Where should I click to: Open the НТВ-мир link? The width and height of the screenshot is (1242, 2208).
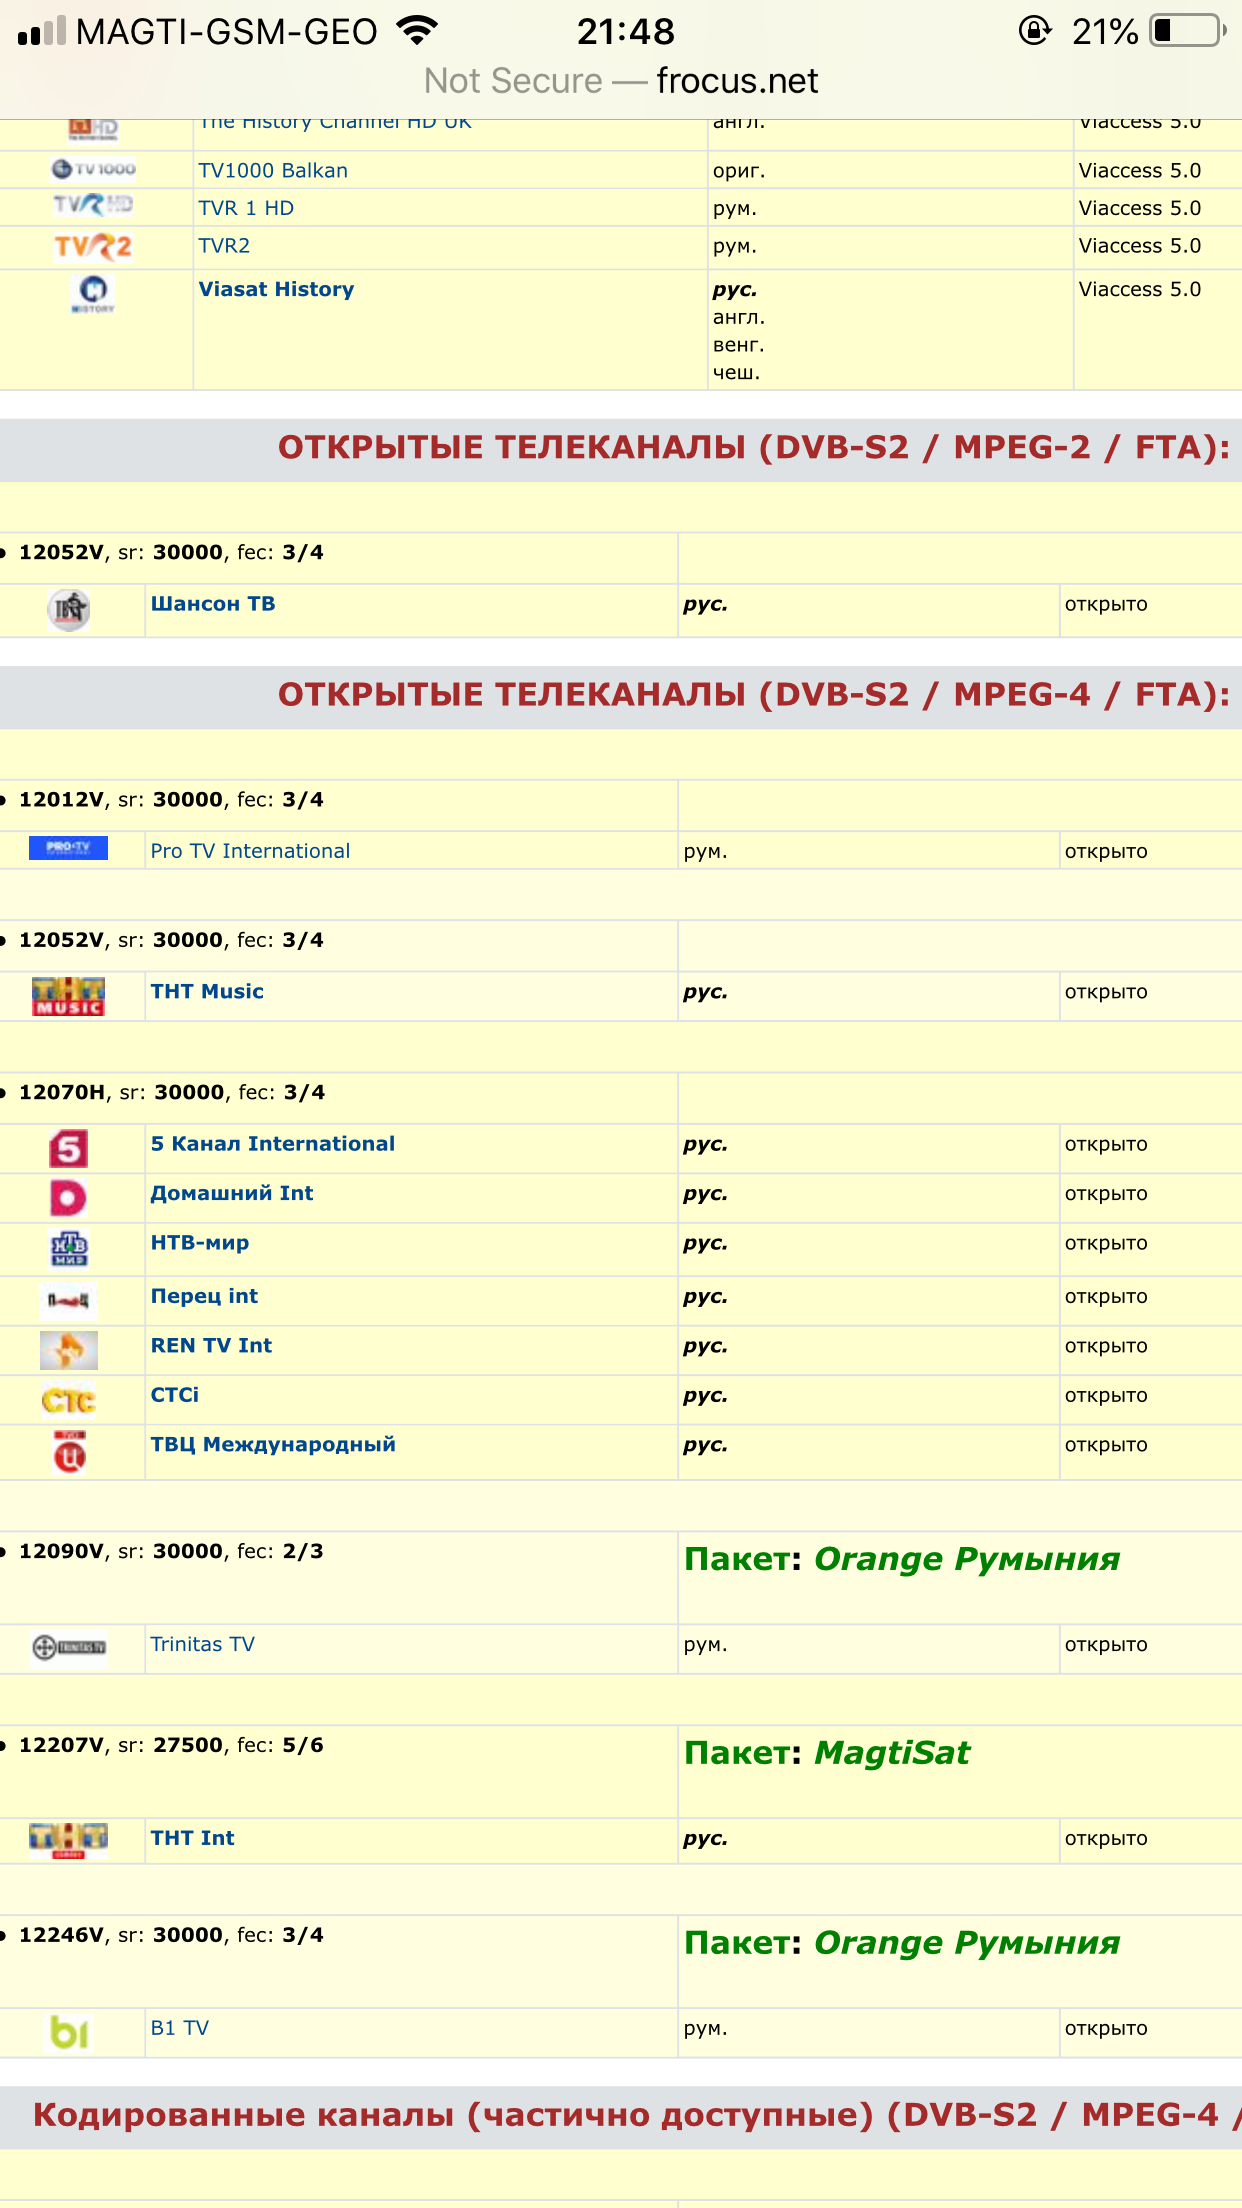[200, 1242]
